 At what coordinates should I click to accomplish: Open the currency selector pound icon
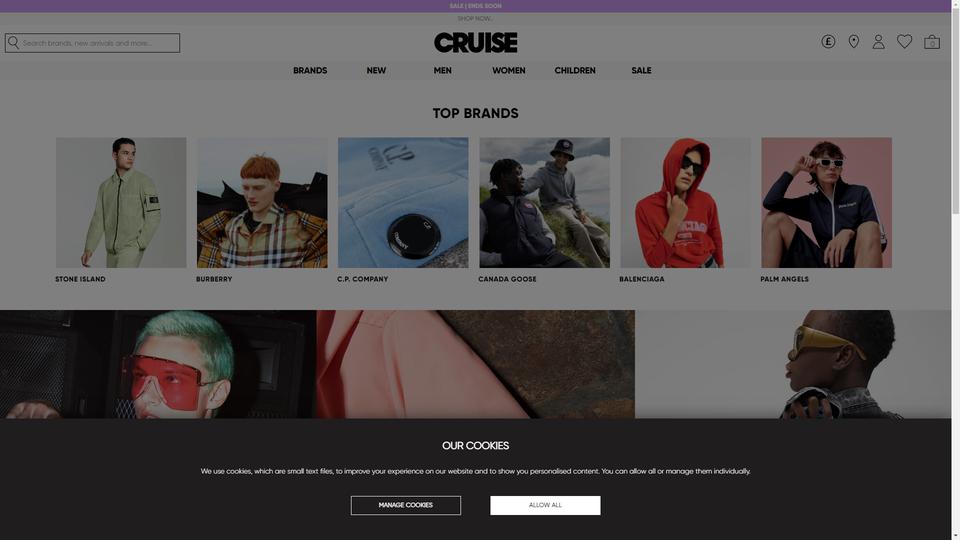coord(828,42)
